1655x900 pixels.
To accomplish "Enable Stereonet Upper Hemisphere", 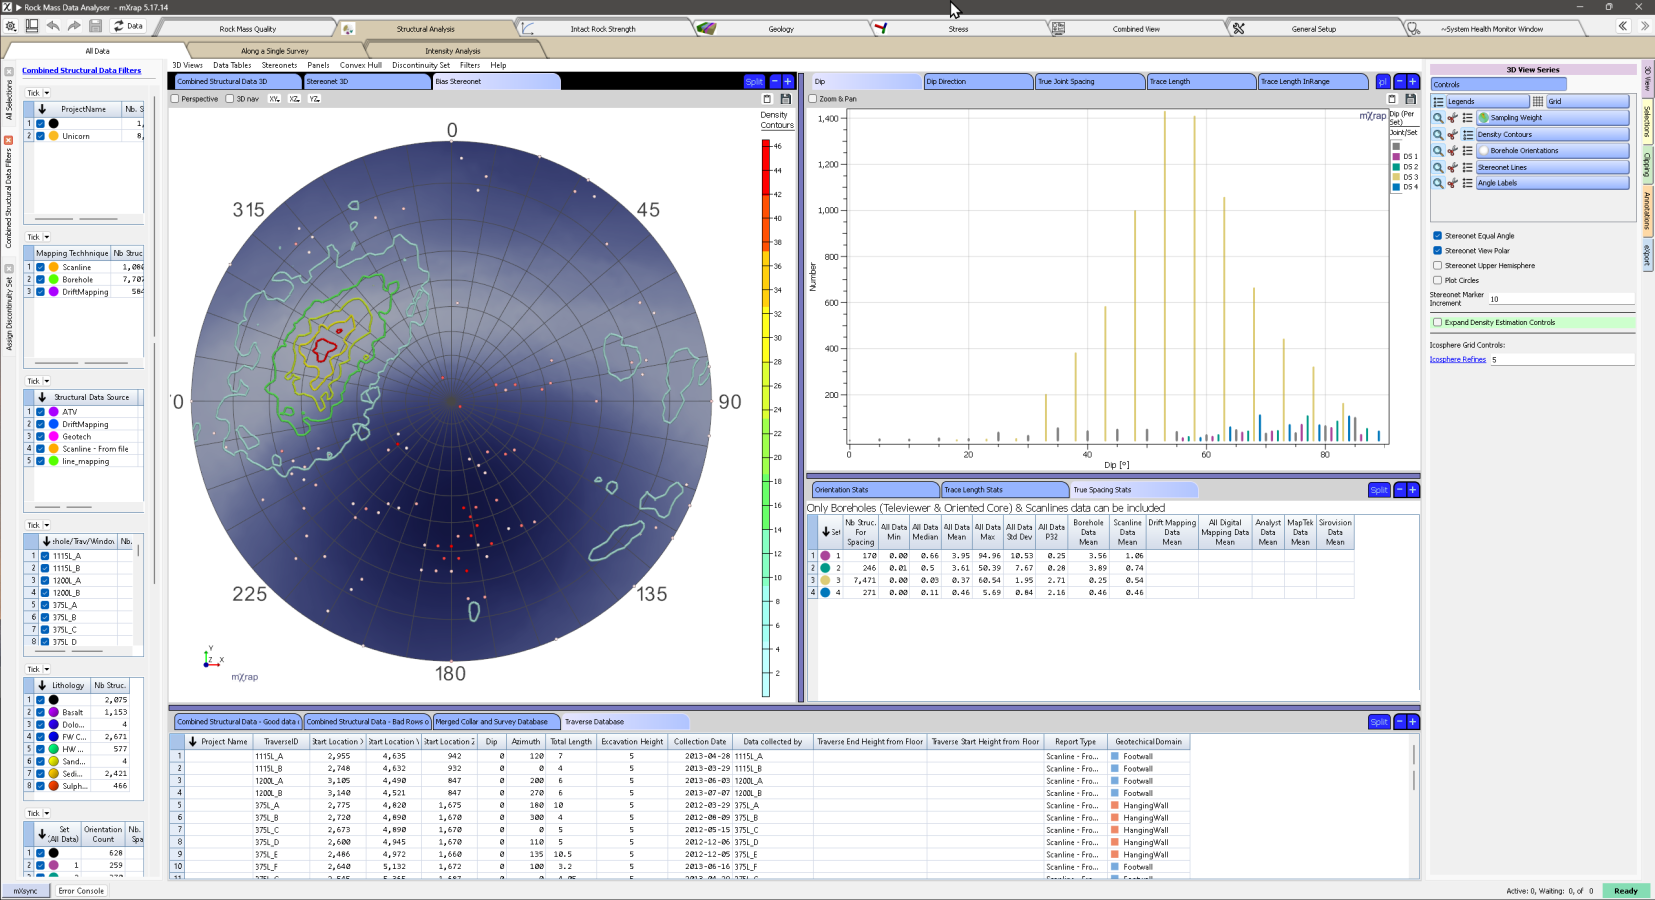I will coord(1437,266).
